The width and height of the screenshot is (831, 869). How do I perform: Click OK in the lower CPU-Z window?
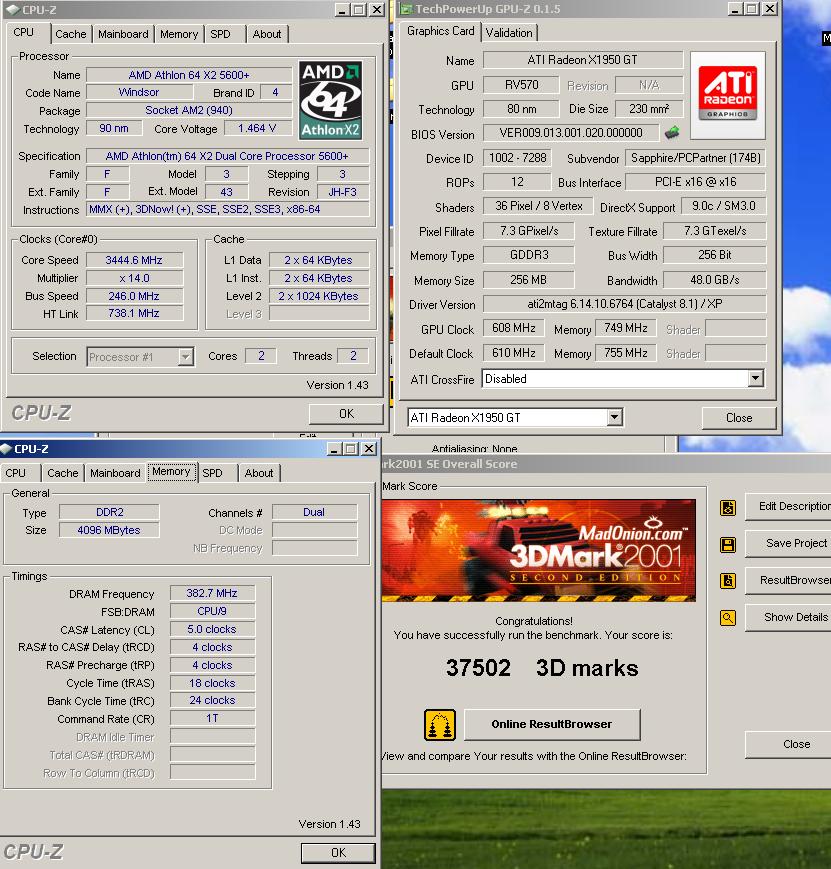(x=338, y=852)
